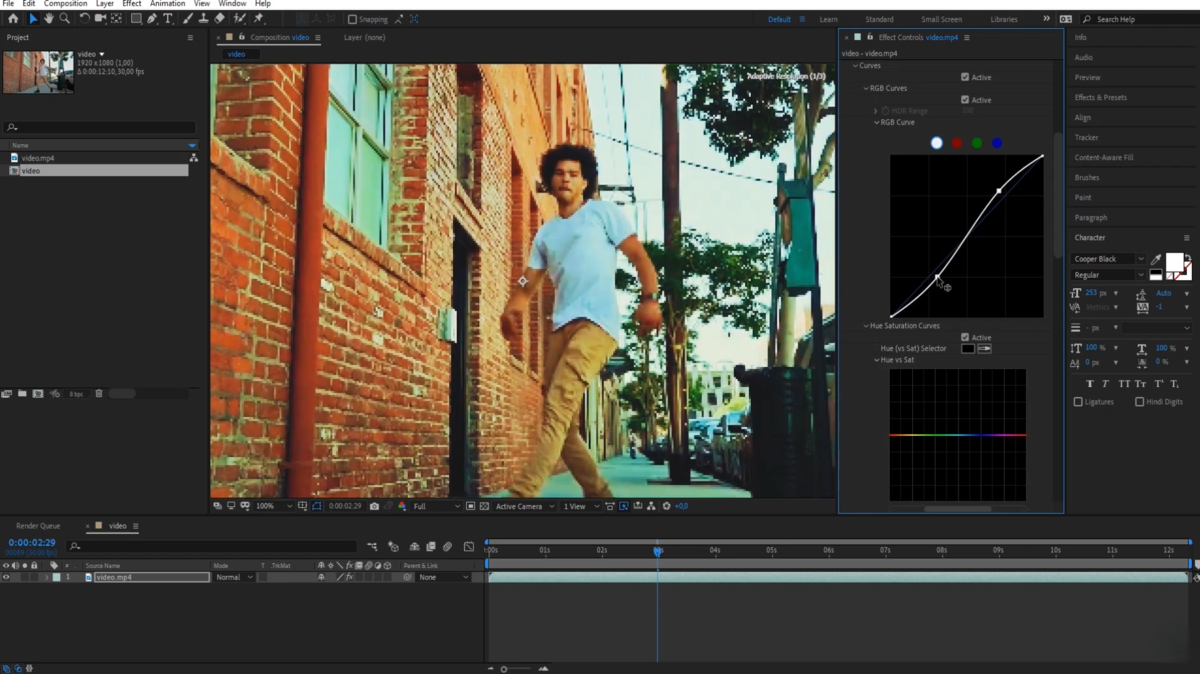Open the composition flowchart icon in the viewer

[x=651, y=506]
